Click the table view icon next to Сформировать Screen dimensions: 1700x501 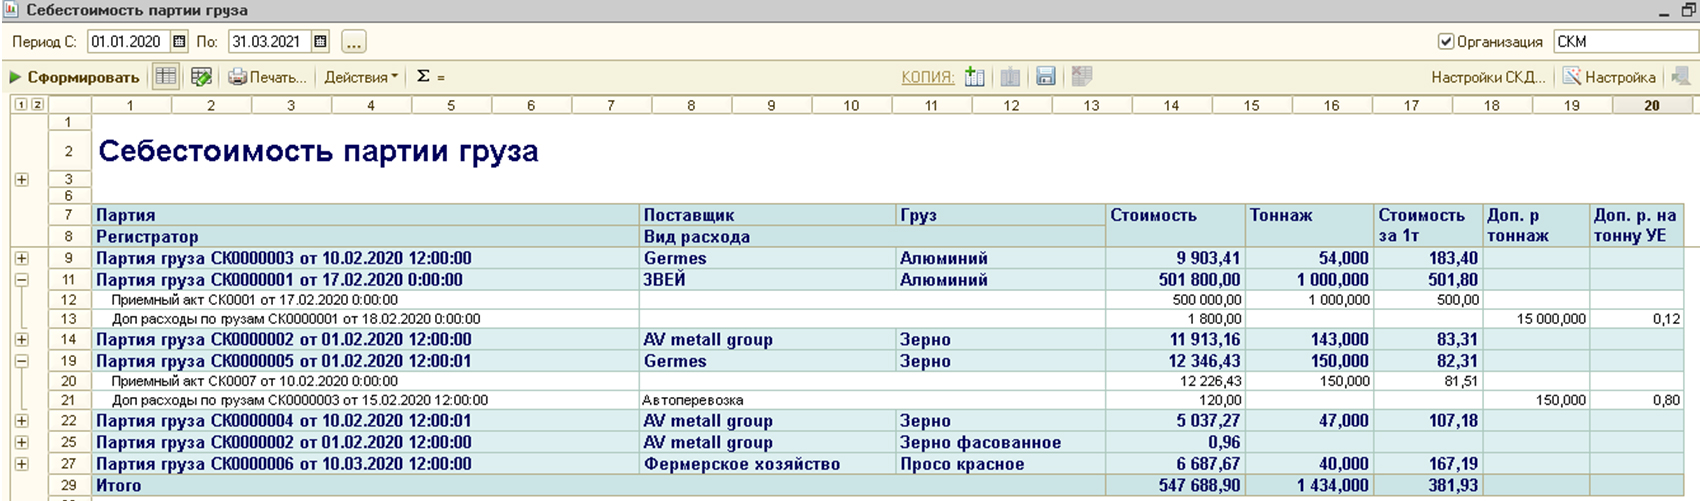click(166, 77)
